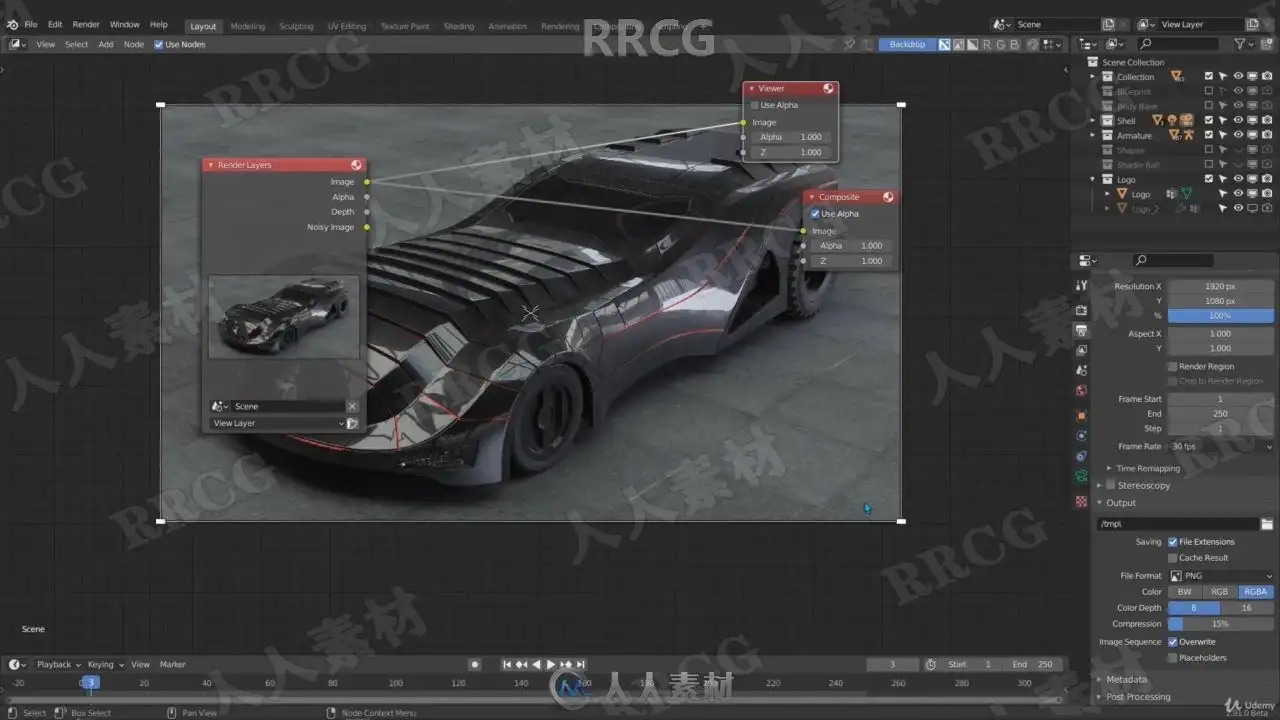The image size is (1280, 720).
Task: Open the Window menu
Action: tap(124, 24)
